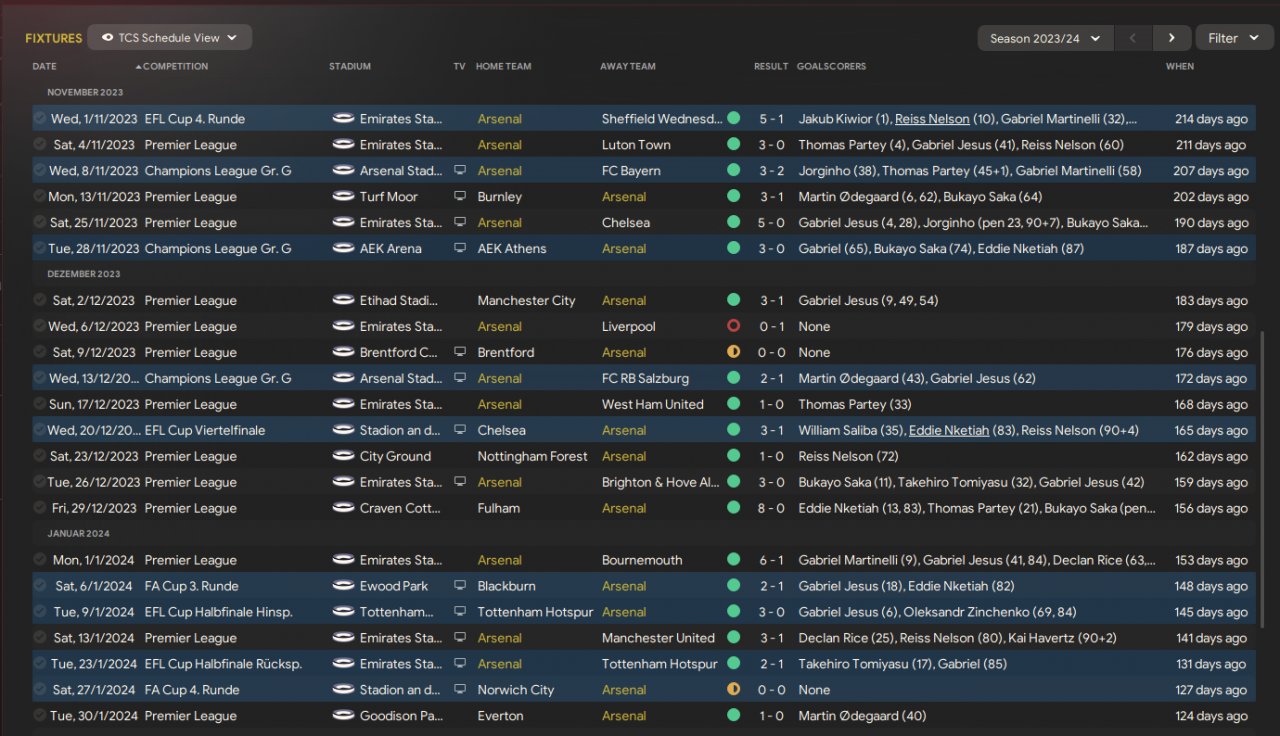Click the green win indicator for the Luton Town match
The height and width of the screenshot is (736, 1280).
coord(734,145)
